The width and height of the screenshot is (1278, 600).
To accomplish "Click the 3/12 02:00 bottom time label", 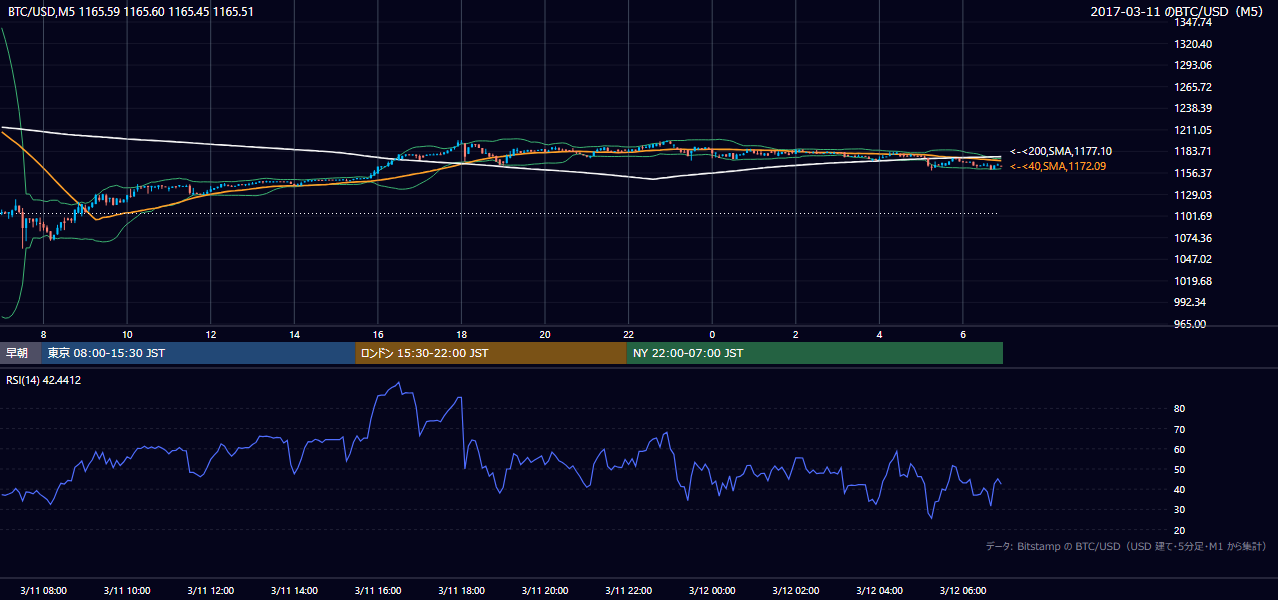I will tap(795, 591).
